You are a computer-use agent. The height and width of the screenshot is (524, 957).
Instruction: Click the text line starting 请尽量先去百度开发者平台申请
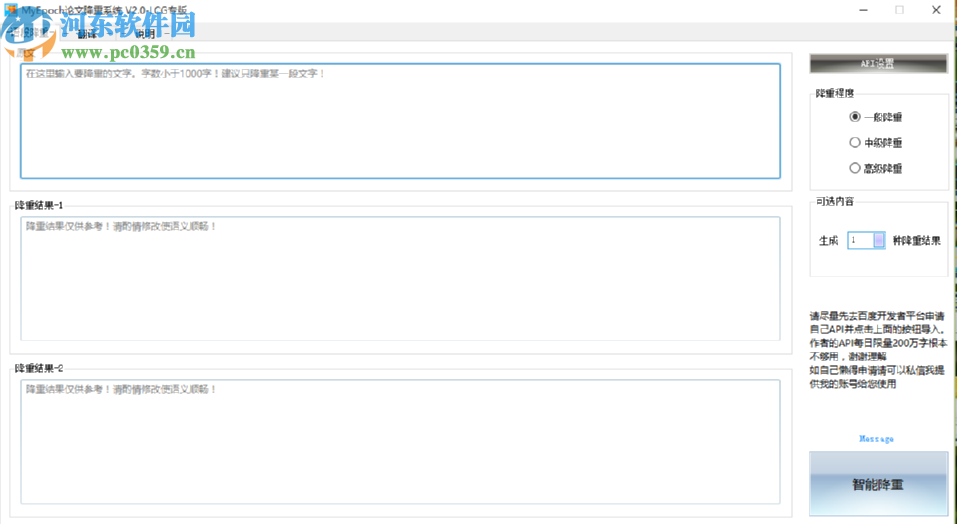click(877, 316)
